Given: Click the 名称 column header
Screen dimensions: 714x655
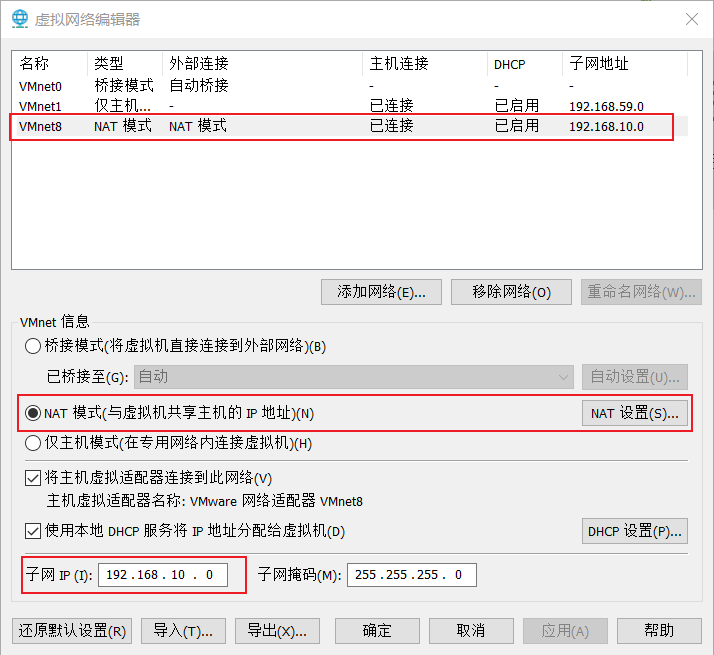Looking at the screenshot, I should click(50, 63).
